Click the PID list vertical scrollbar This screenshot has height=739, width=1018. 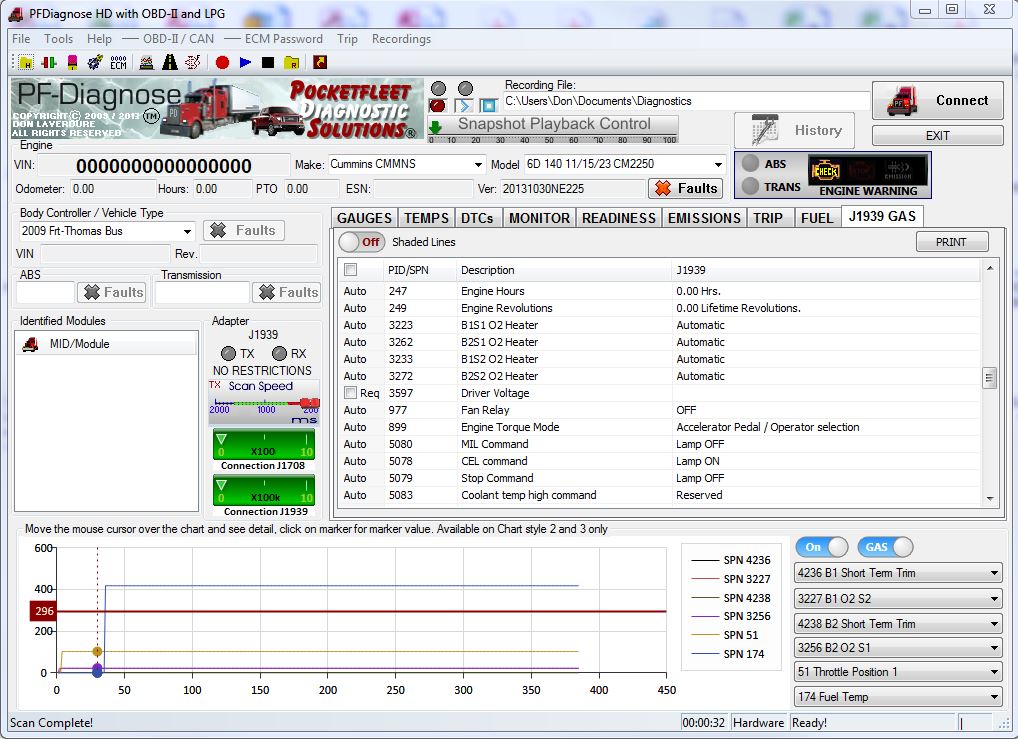point(989,383)
